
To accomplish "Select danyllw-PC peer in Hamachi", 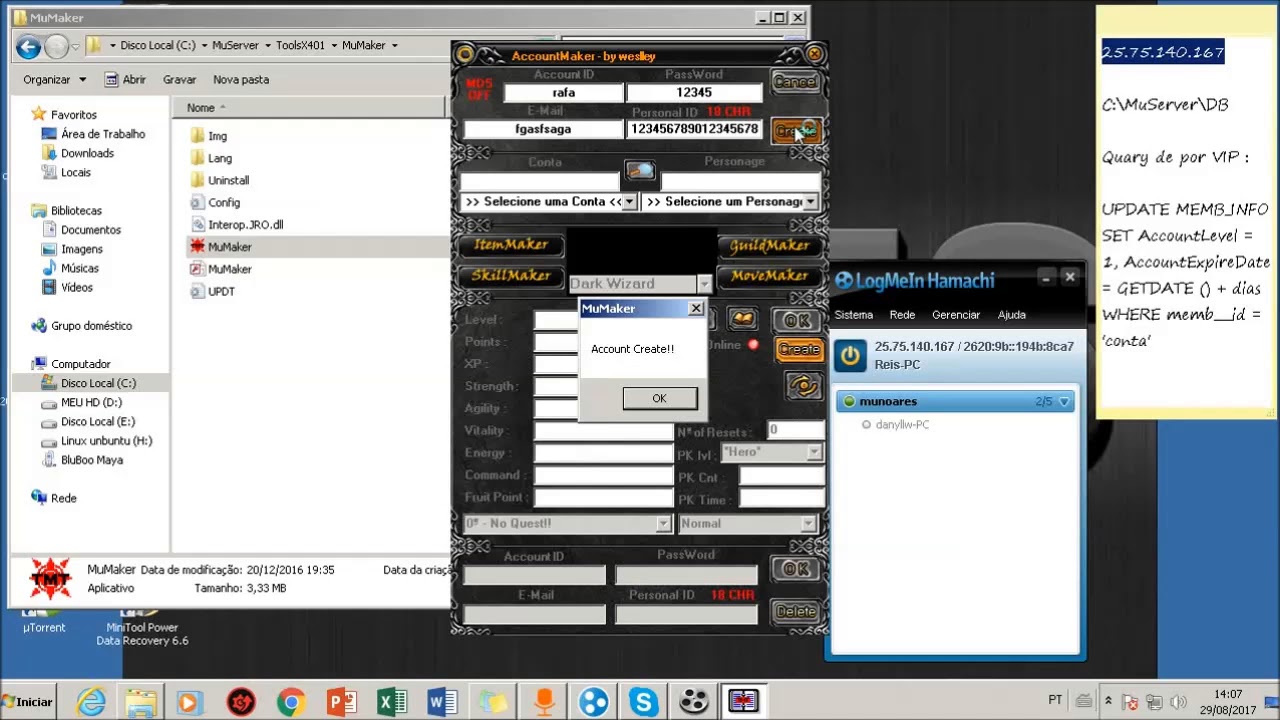I will pyautogui.click(x=902, y=425).
